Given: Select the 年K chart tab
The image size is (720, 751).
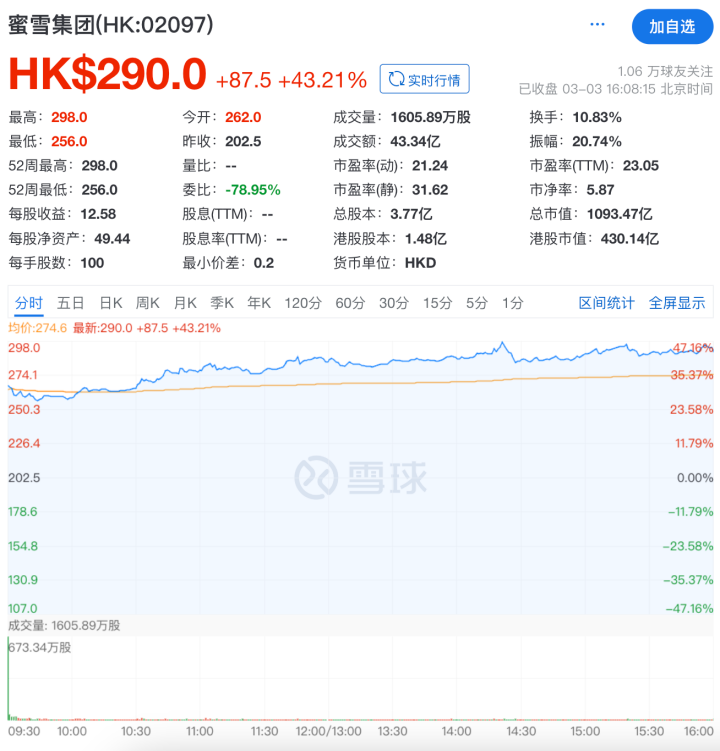Looking at the screenshot, I should 259,302.
